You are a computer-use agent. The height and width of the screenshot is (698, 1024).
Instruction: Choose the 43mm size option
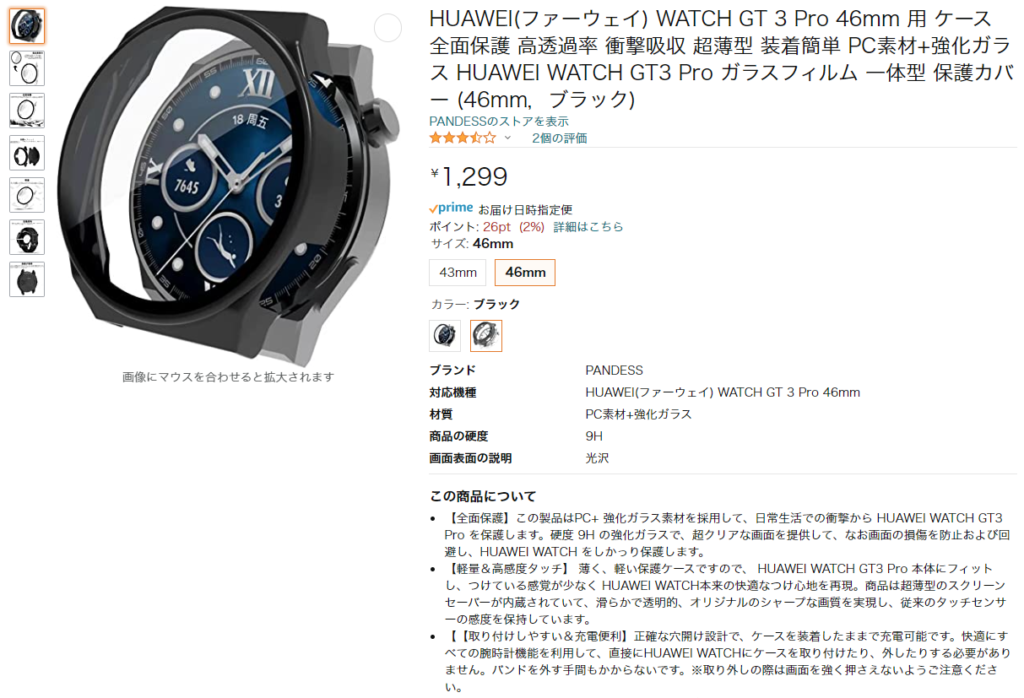click(x=458, y=272)
